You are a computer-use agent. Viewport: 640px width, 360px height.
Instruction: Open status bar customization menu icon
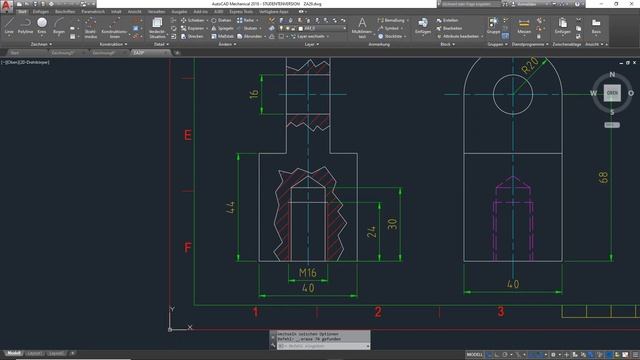(636, 355)
